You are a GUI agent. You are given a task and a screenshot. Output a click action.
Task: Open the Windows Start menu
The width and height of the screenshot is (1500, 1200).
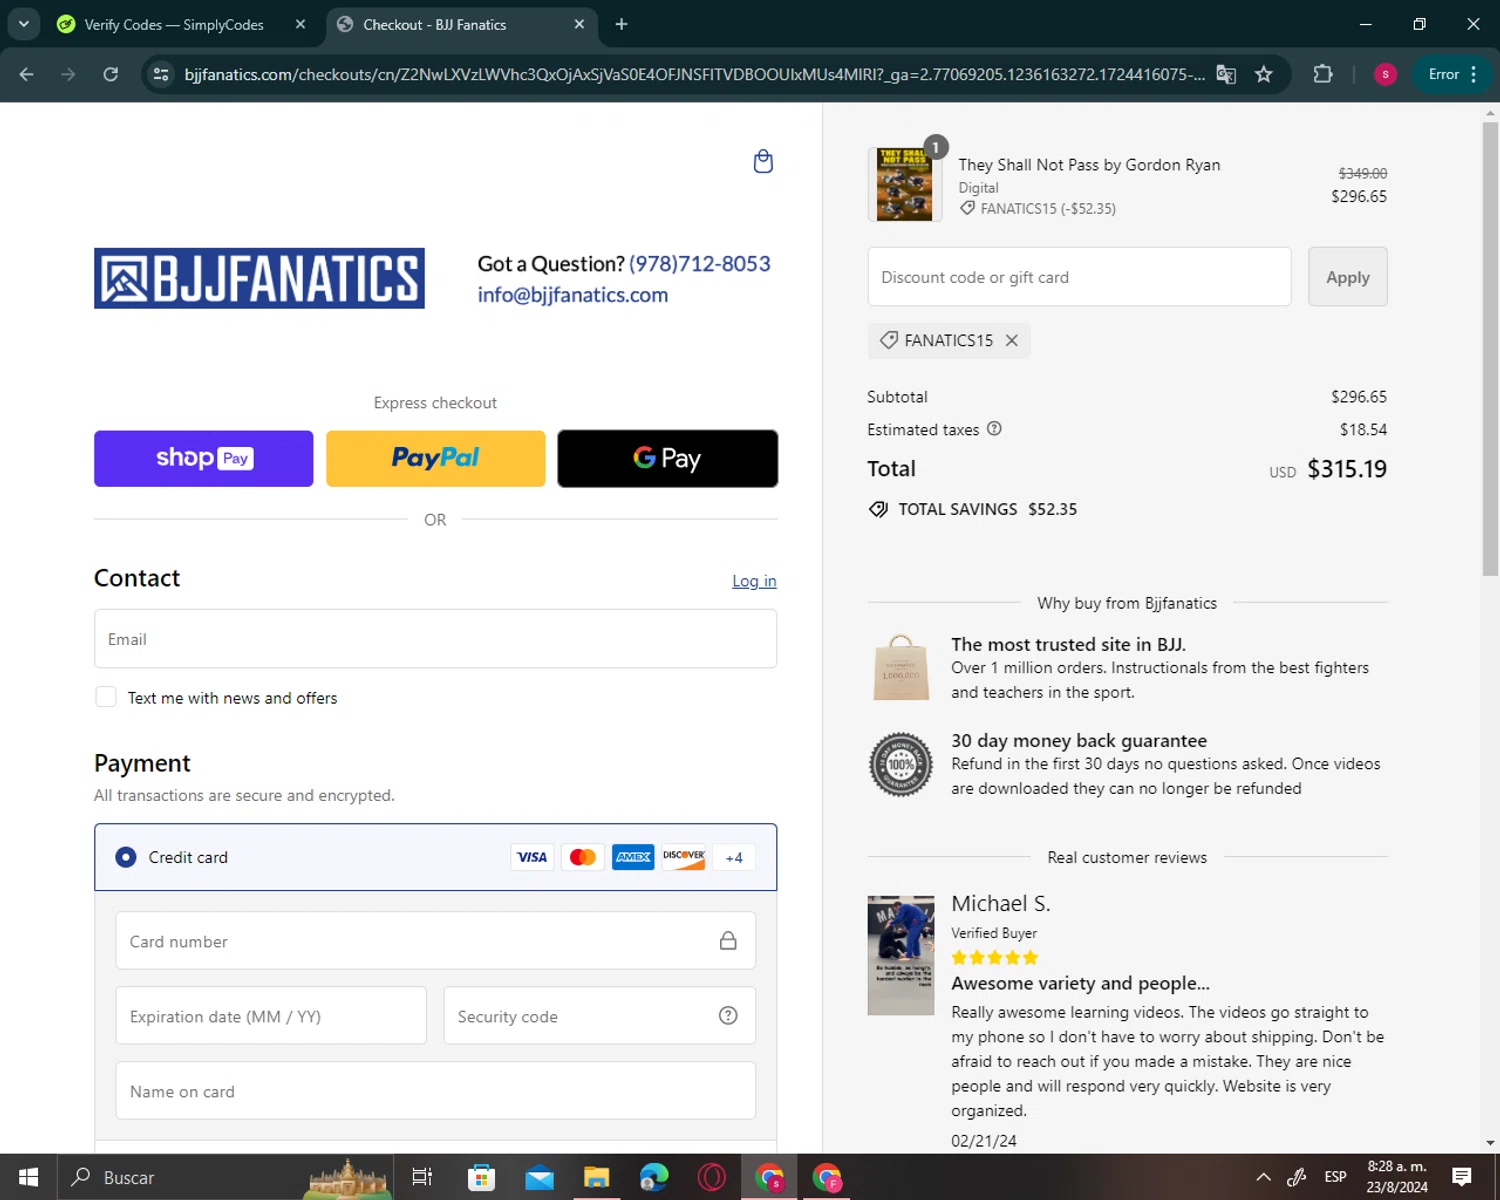pyautogui.click(x=28, y=1177)
